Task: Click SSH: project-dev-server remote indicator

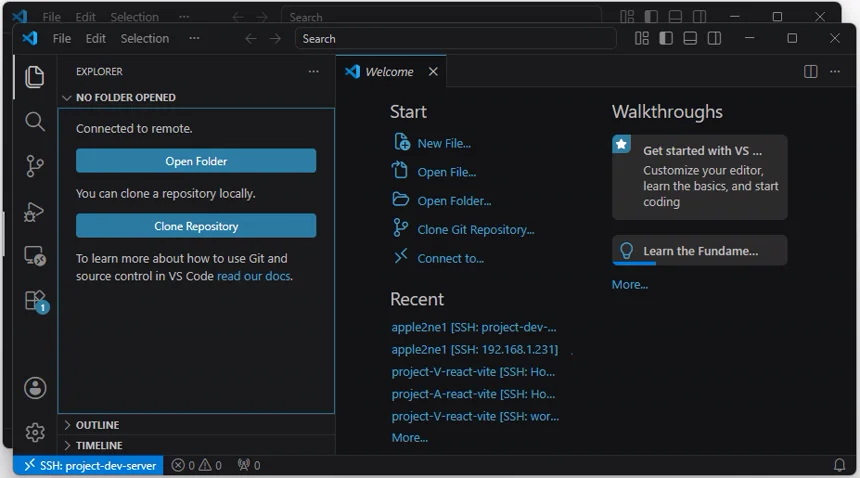Action: (x=88, y=466)
